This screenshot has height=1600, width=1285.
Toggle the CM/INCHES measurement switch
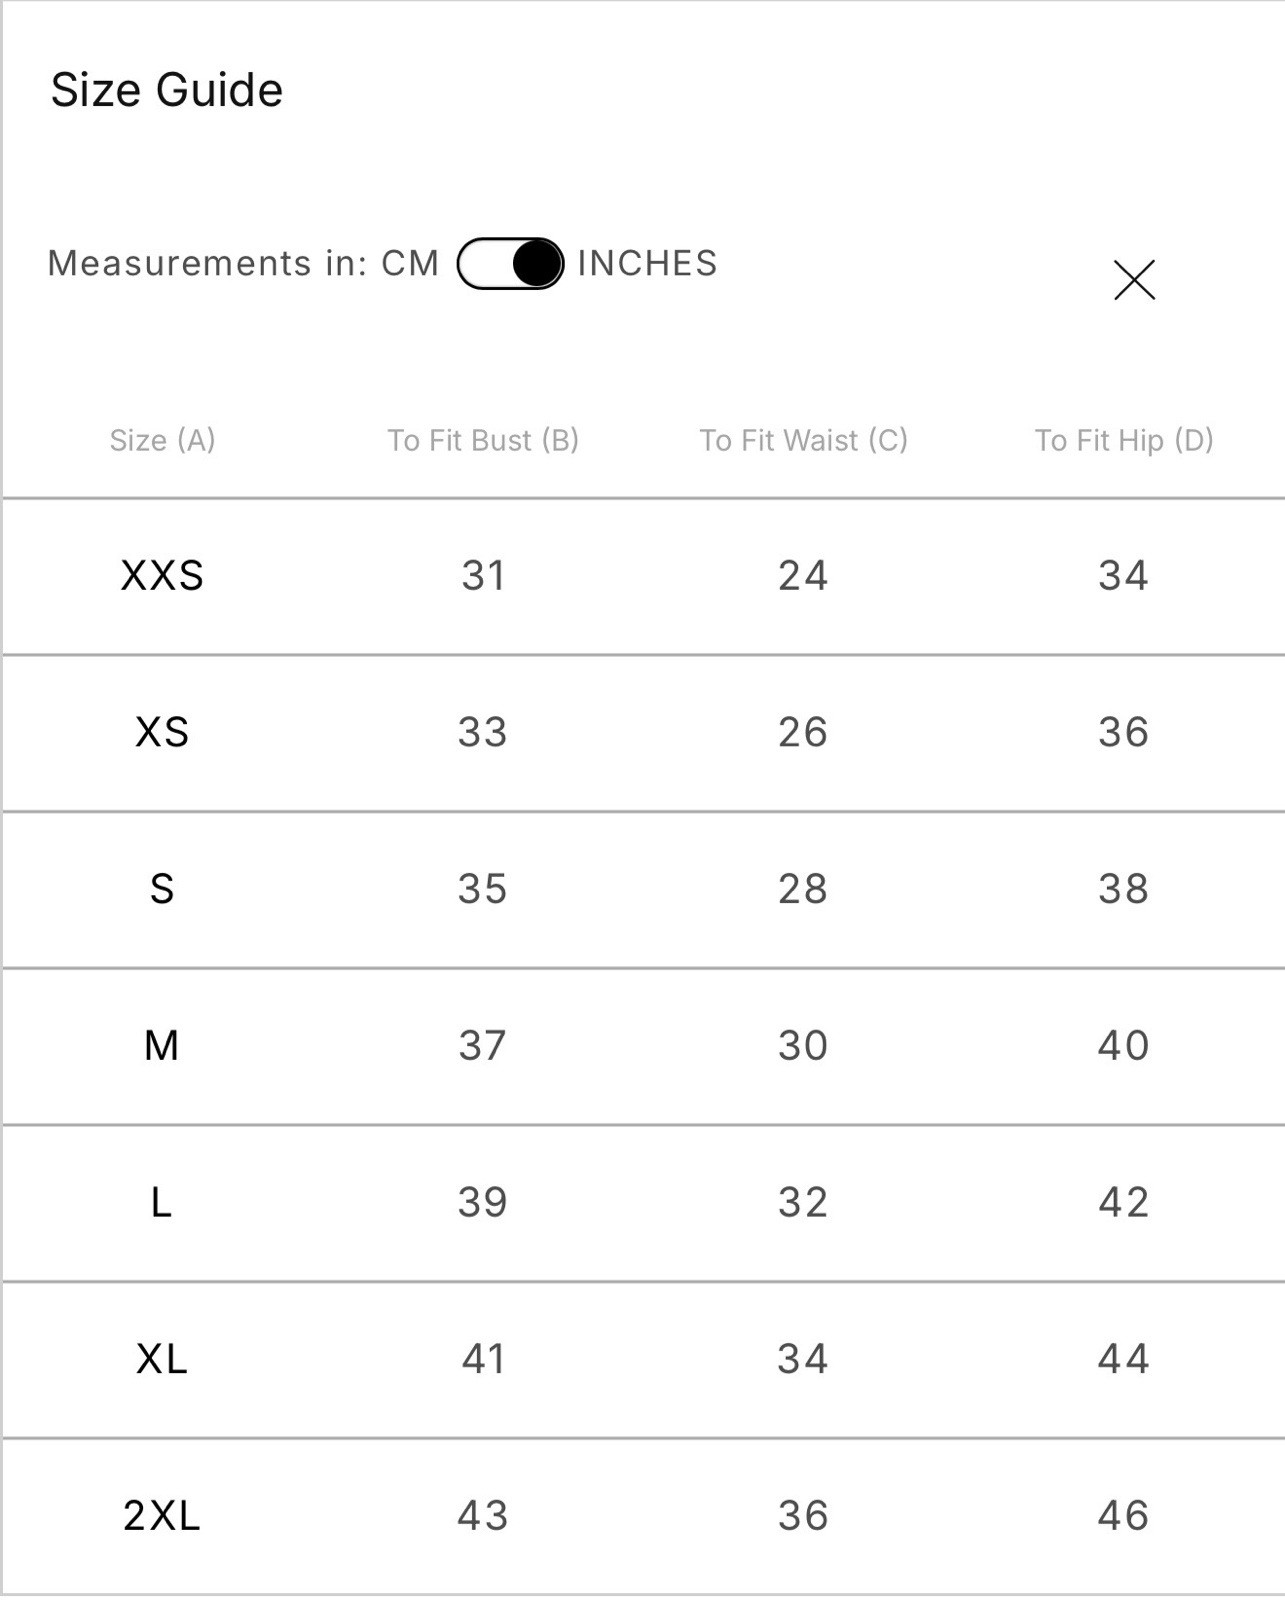(510, 264)
